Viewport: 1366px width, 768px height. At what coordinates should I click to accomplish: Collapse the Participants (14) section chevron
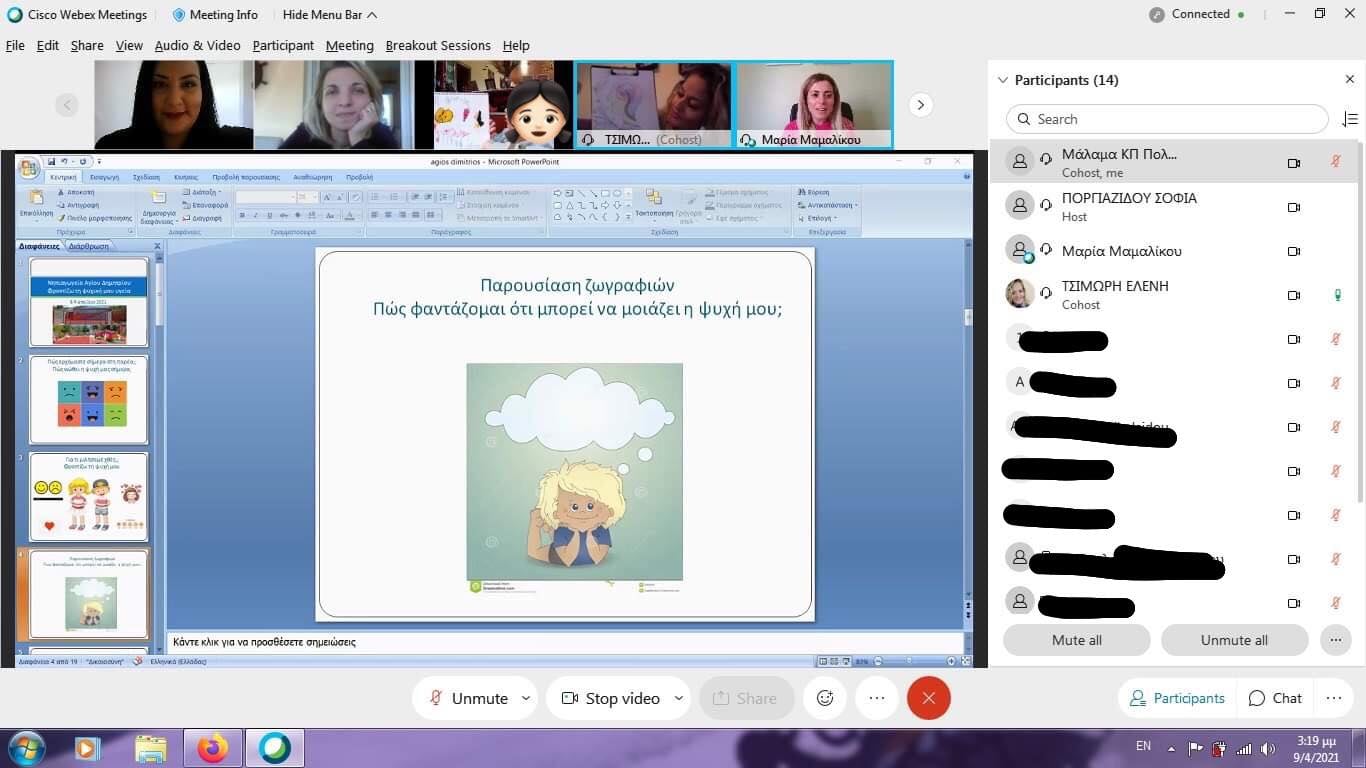1002,80
